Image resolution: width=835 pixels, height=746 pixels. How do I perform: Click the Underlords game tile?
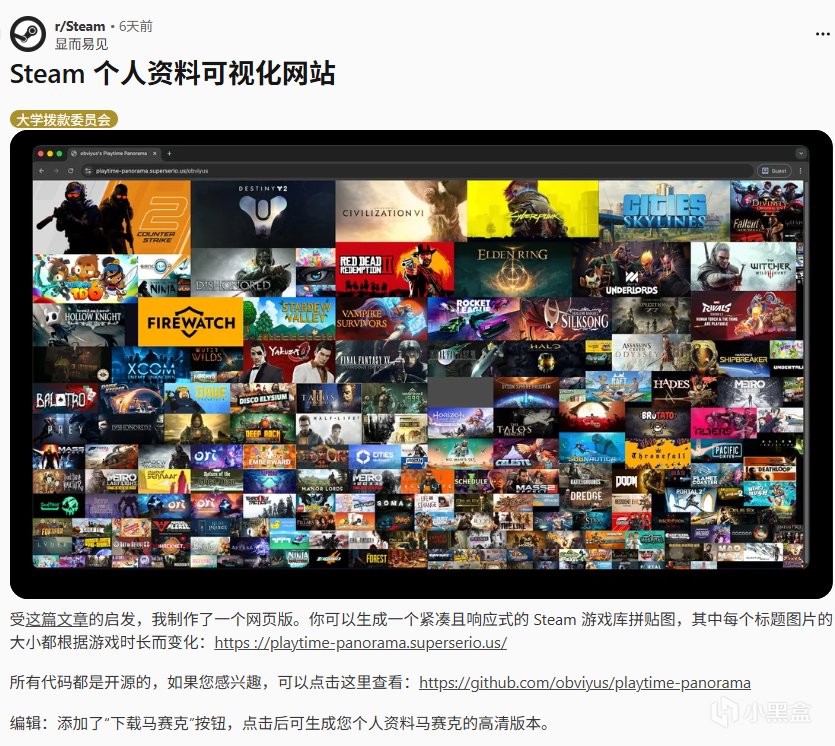[632, 269]
